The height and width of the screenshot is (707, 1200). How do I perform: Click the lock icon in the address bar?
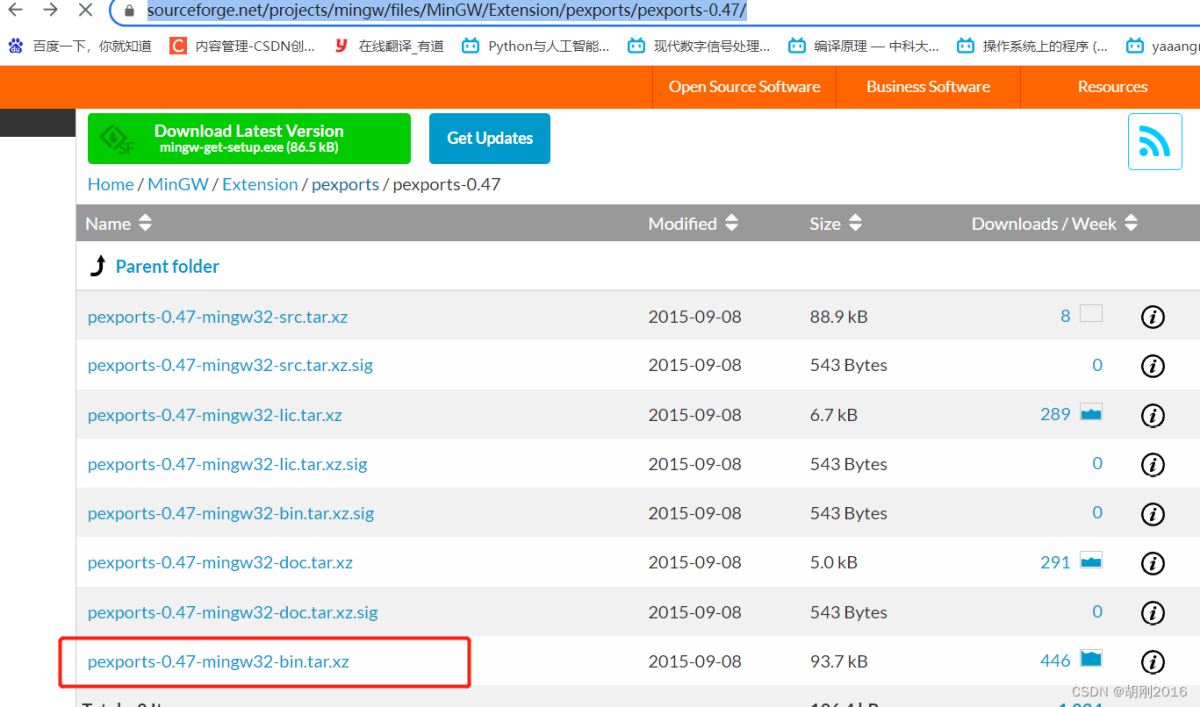click(x=128, y=11)
